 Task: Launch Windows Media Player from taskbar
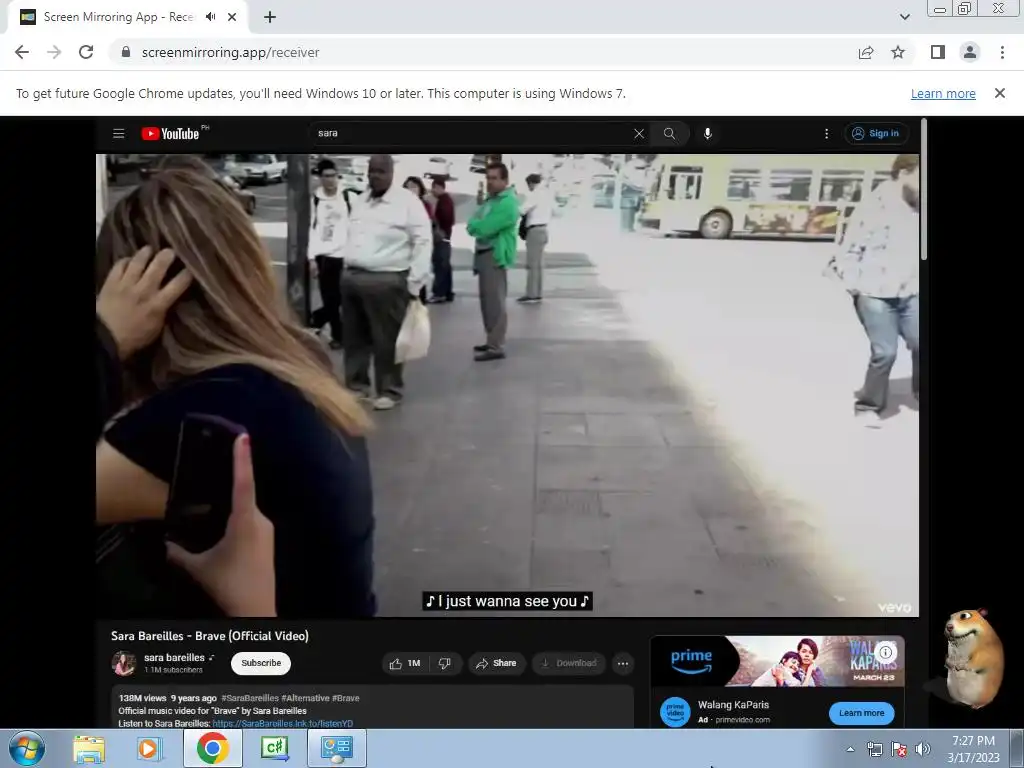150,748
